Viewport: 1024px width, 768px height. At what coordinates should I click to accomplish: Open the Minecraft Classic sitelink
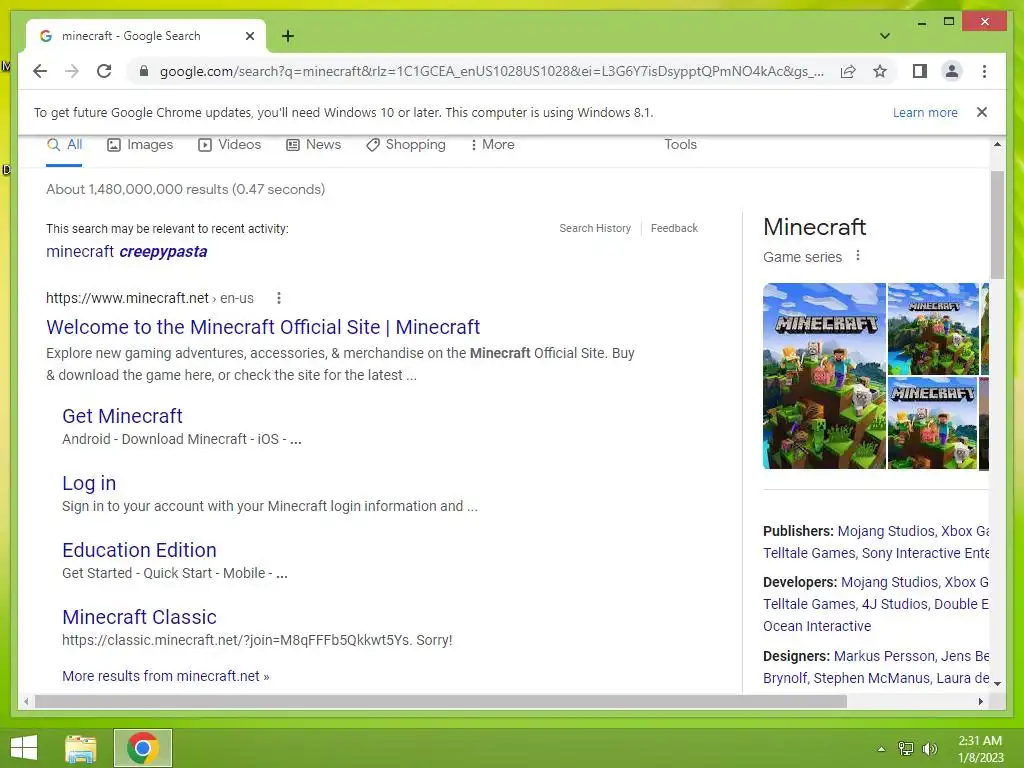point(139,617)
